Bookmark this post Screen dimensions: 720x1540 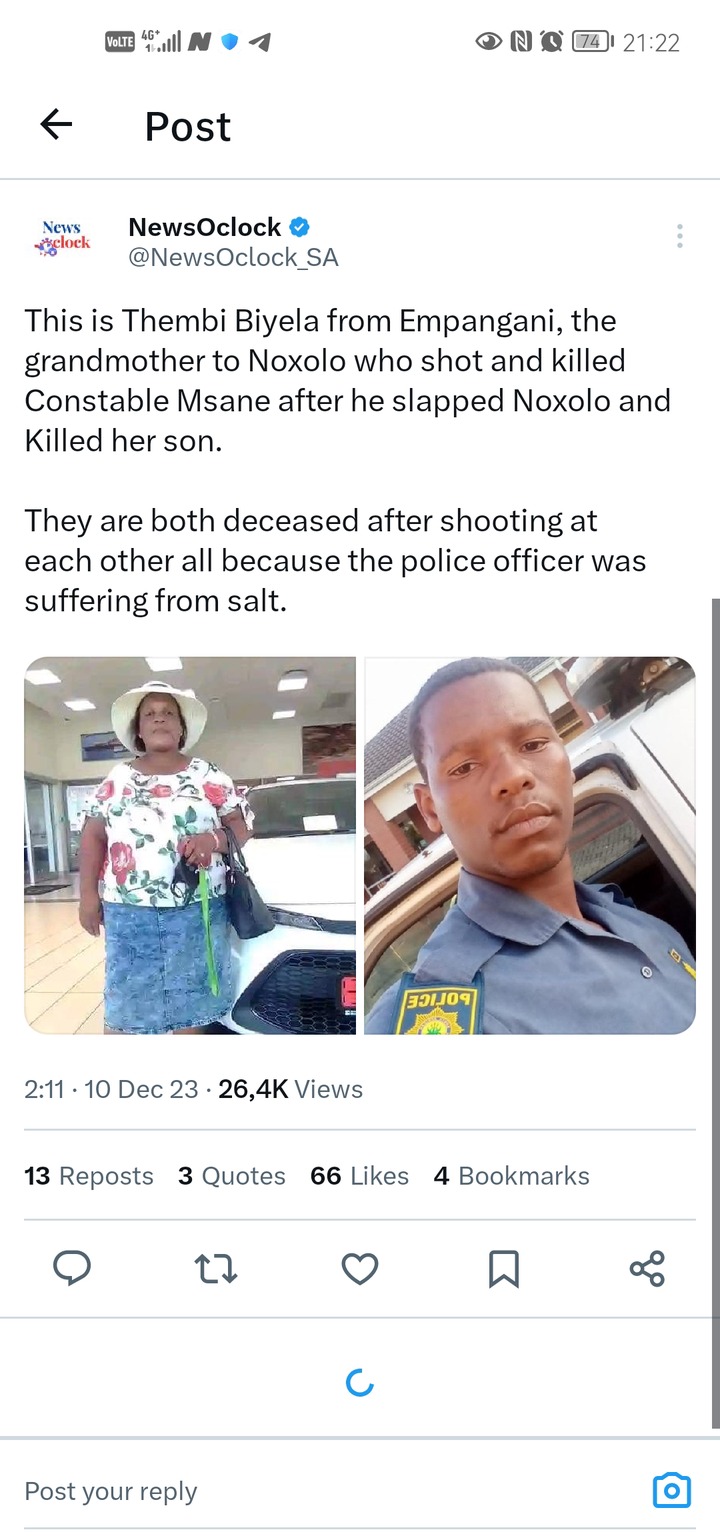(x=503, y=1269)
